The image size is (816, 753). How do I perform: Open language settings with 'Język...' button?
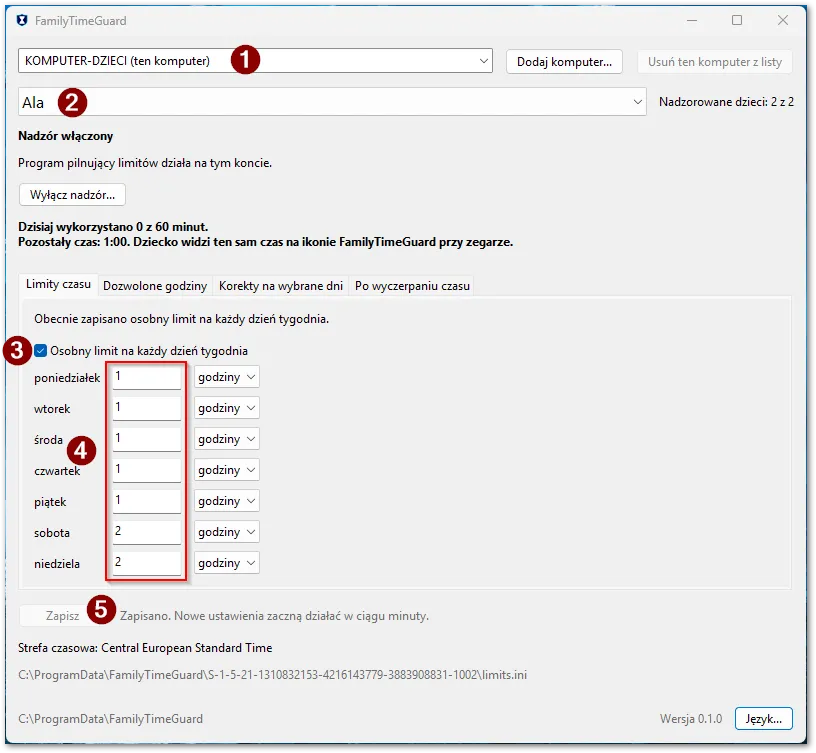pos(763,719)
